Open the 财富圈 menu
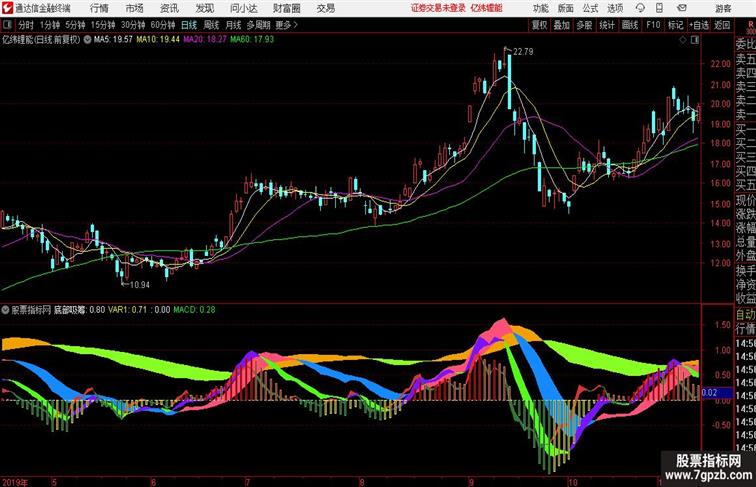The height and width of the screenshot is (487, 756). [286, 8]
